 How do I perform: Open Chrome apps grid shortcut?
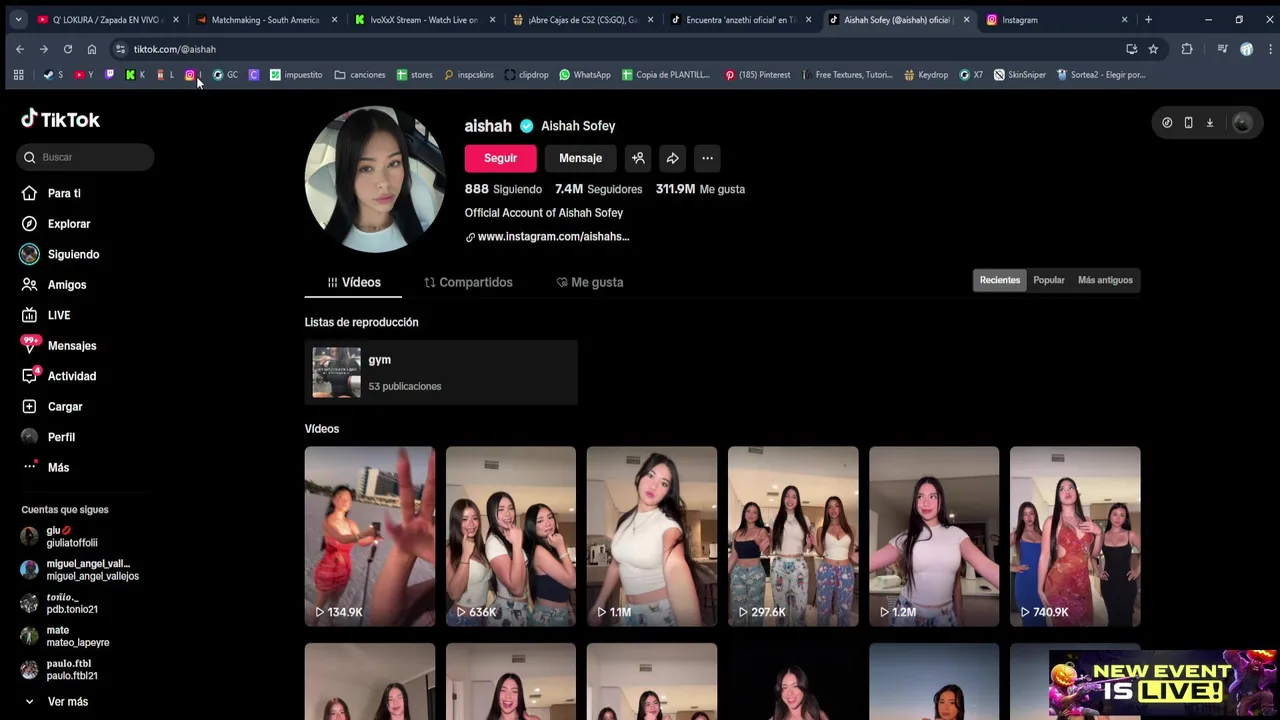click(x=18, y=75)
